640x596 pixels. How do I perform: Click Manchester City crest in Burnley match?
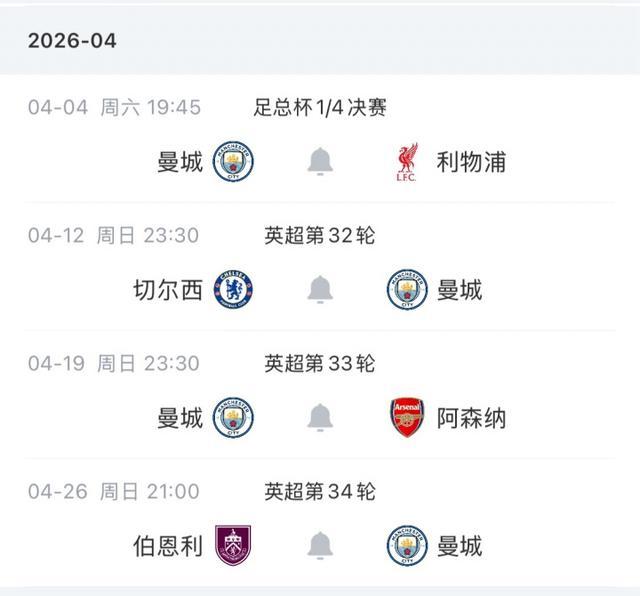[407, 545]
